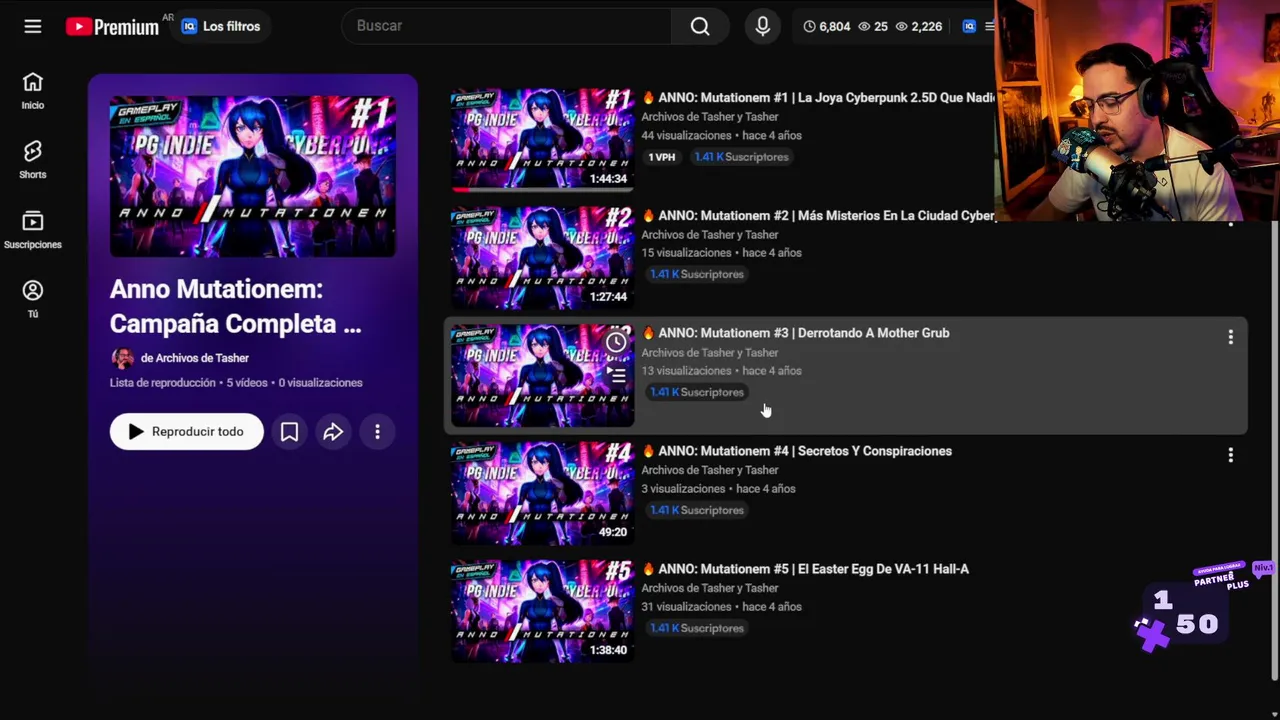
Task: Open three-dot menu for video #3
Action: [x=1231, y=338]
